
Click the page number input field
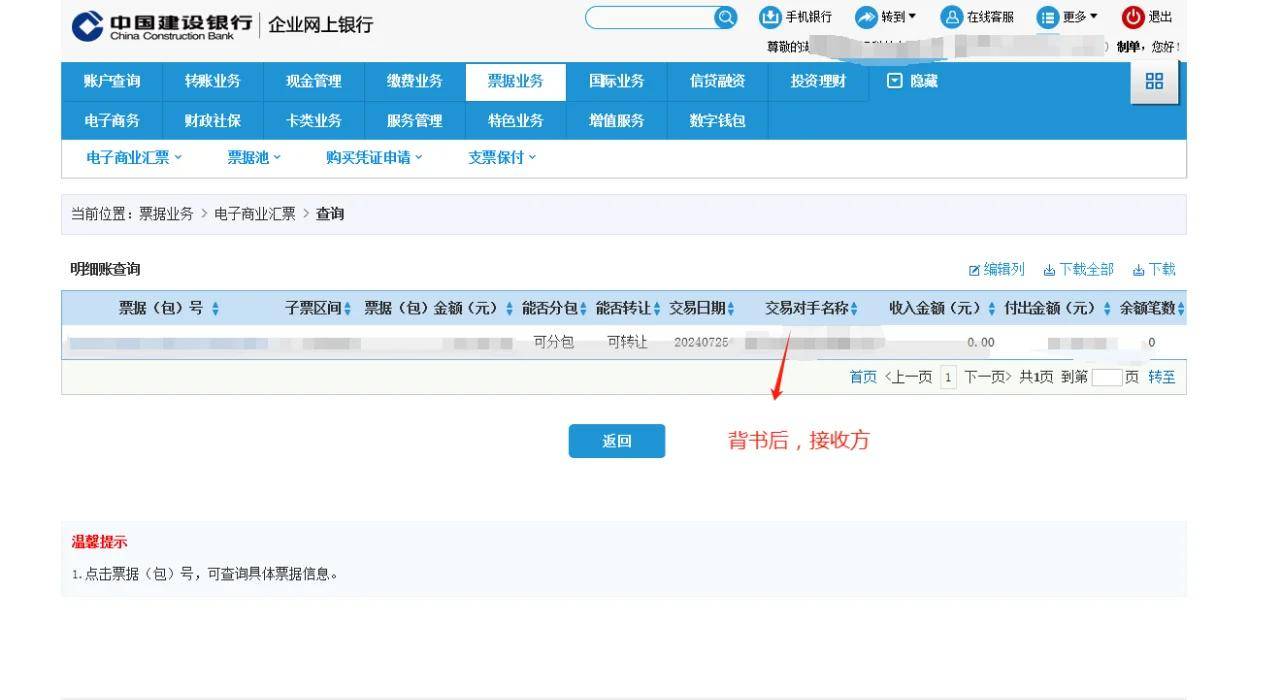[1106, 377]
